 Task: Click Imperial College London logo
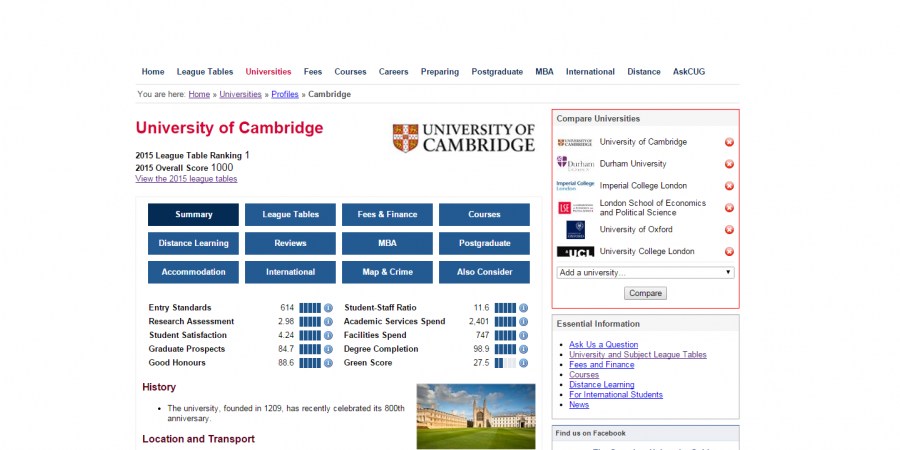575,186
